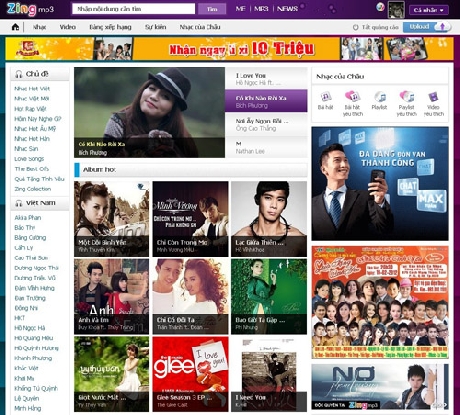Click the user avatar picture in header
This screenshot has height=415, width=460.
pos(396,10)
